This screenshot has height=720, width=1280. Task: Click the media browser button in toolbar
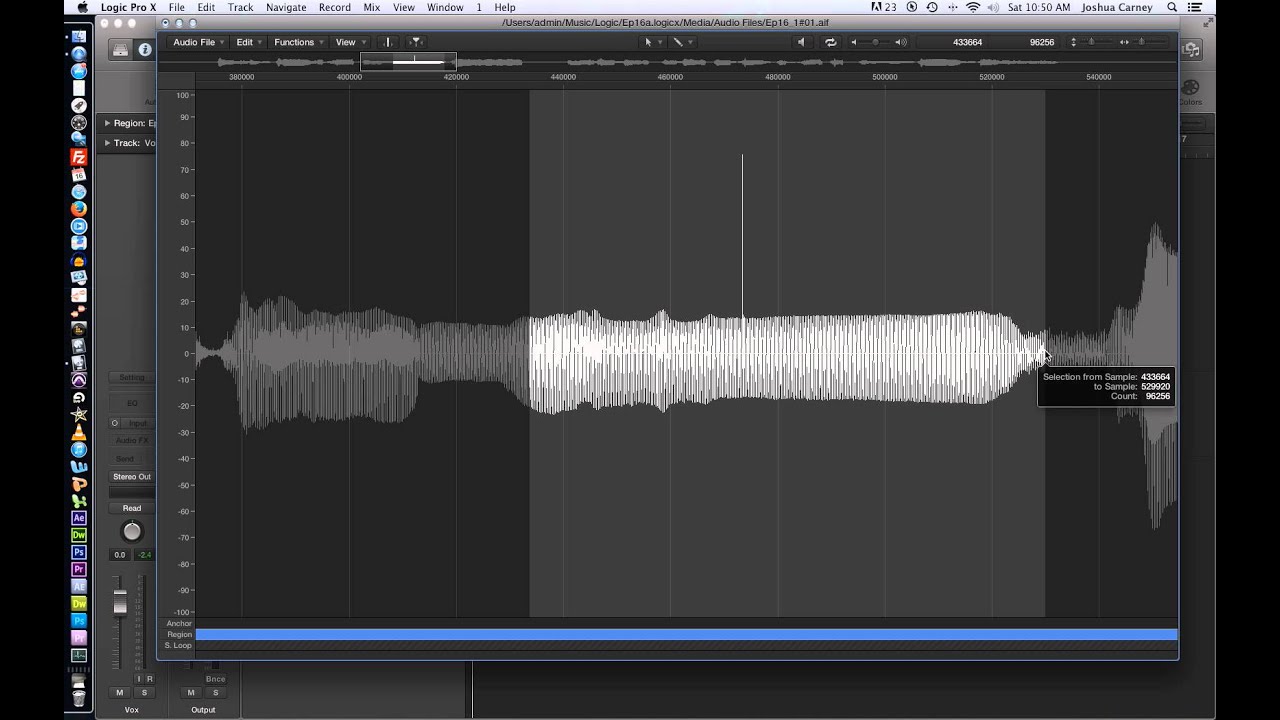click(x=1192, y=49)
